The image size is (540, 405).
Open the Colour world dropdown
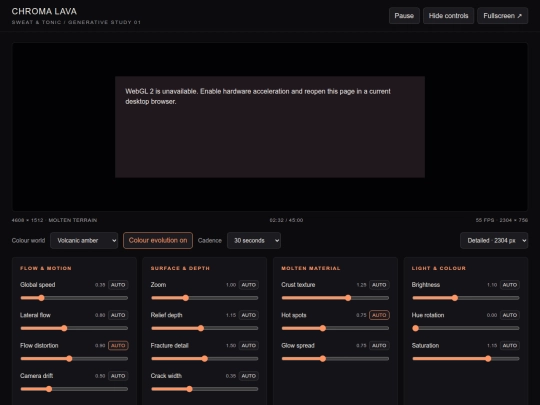click(84, 240)
